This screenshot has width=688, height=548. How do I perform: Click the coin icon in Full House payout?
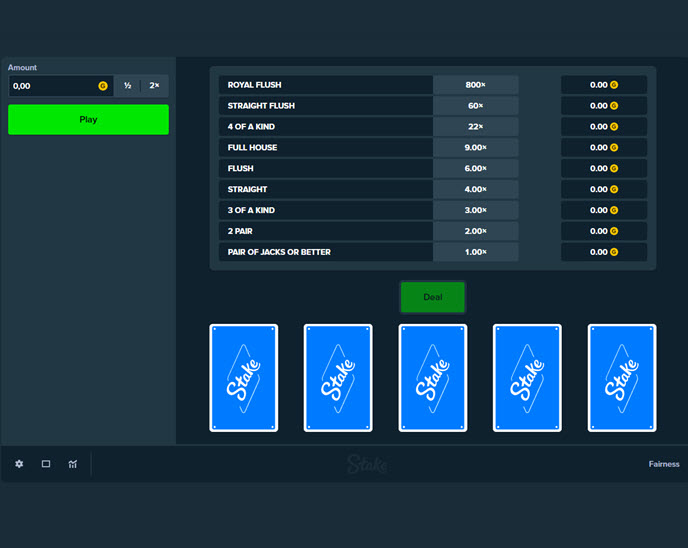[614, 148]
